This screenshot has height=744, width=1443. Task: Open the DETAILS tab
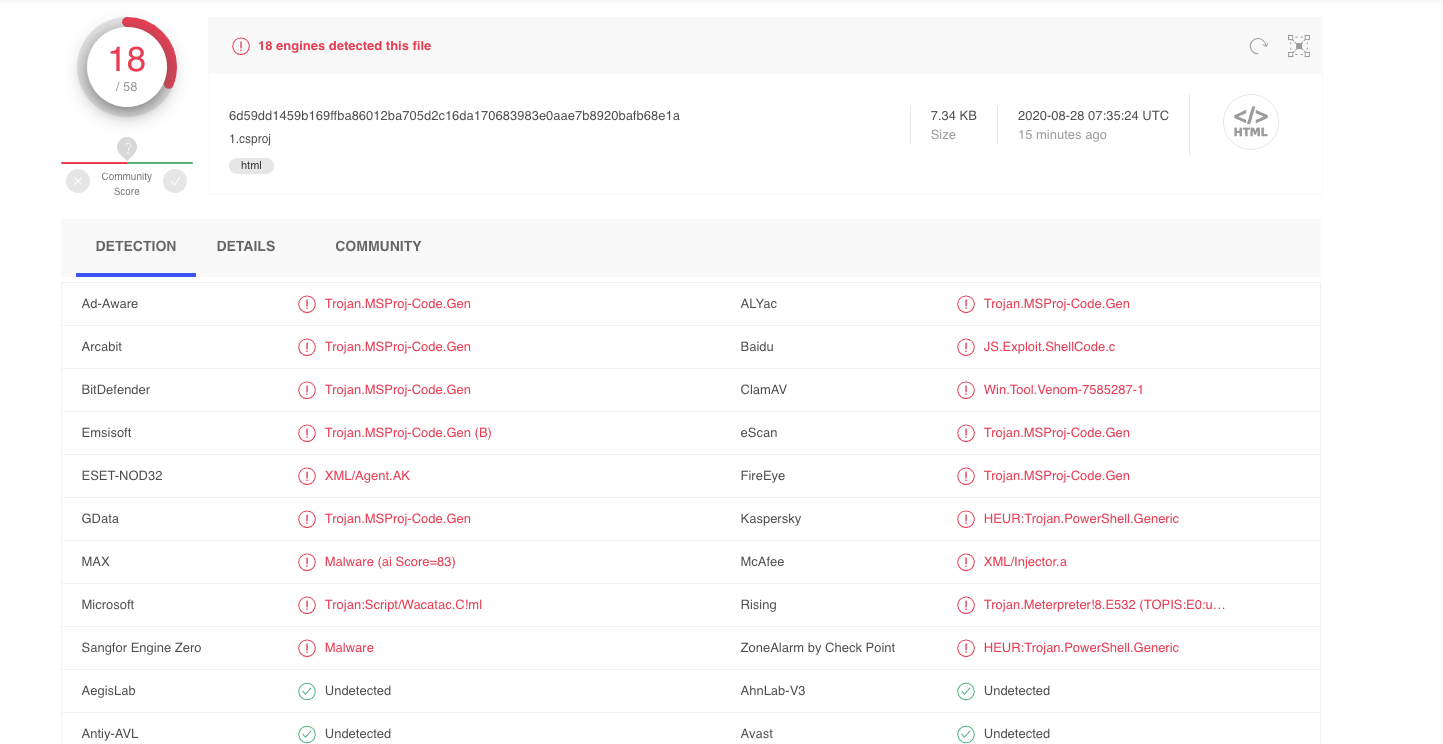point(246,246)
